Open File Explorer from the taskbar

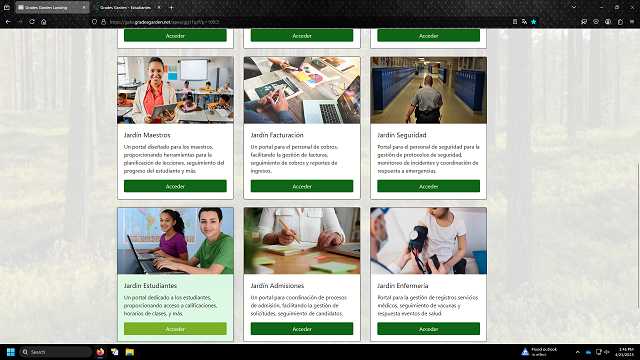130,352
